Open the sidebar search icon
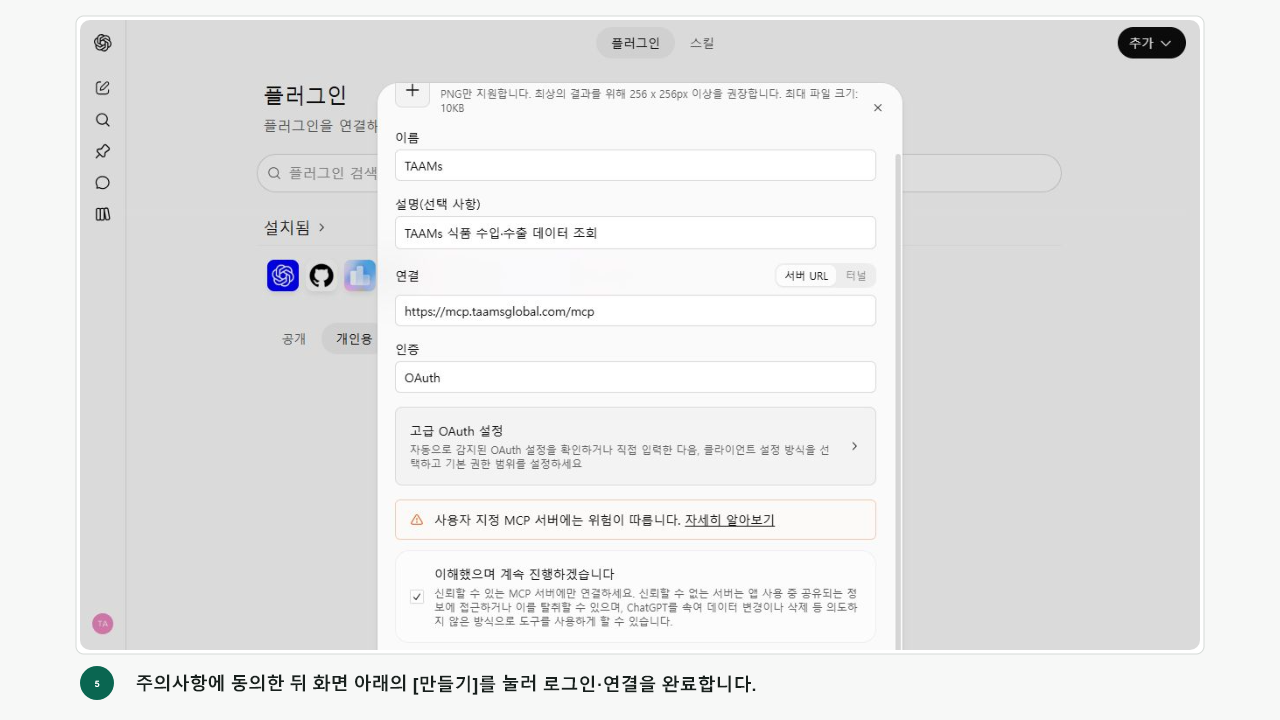 [102, 120]
